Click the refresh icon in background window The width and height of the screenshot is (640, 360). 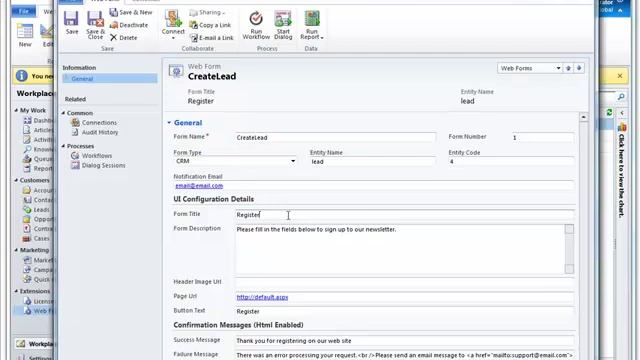pyautogui.click(x=609, y=113)
